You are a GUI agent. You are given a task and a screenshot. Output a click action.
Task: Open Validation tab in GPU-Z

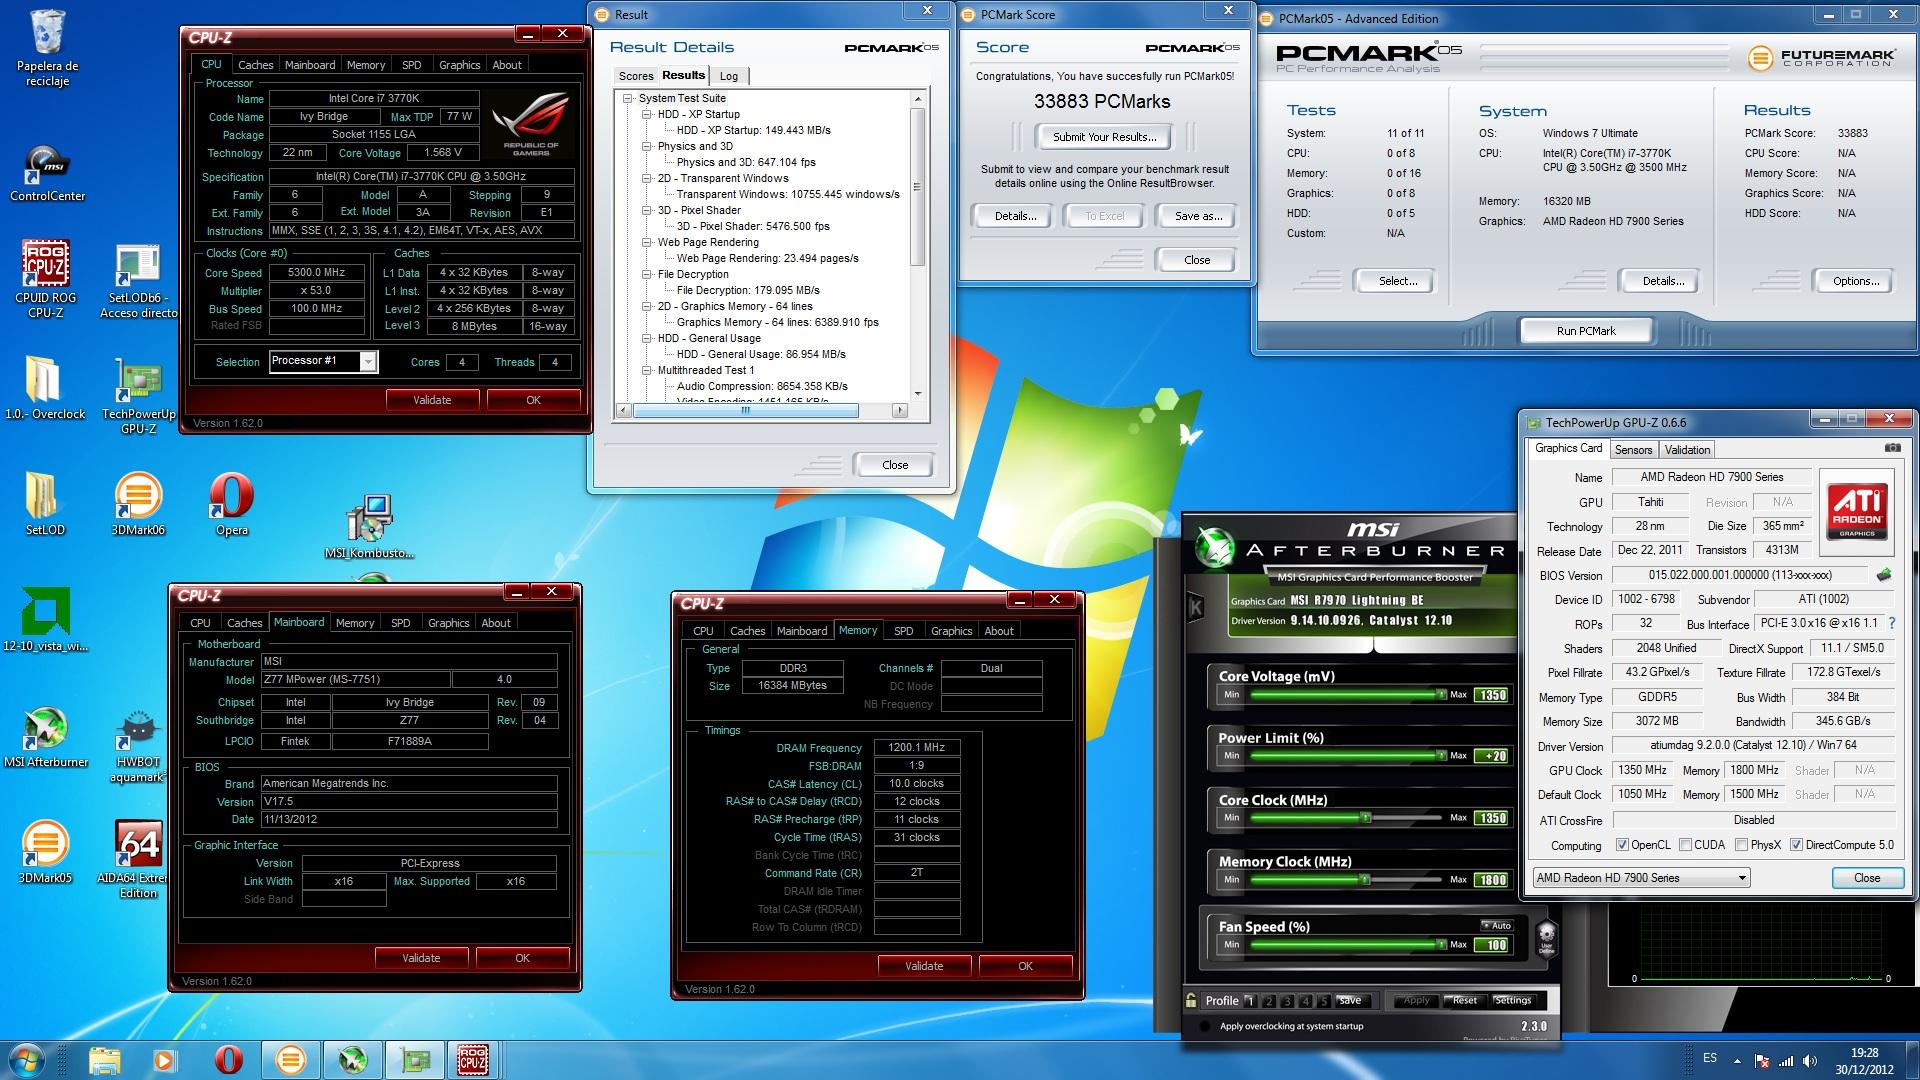coord(1687,450)
